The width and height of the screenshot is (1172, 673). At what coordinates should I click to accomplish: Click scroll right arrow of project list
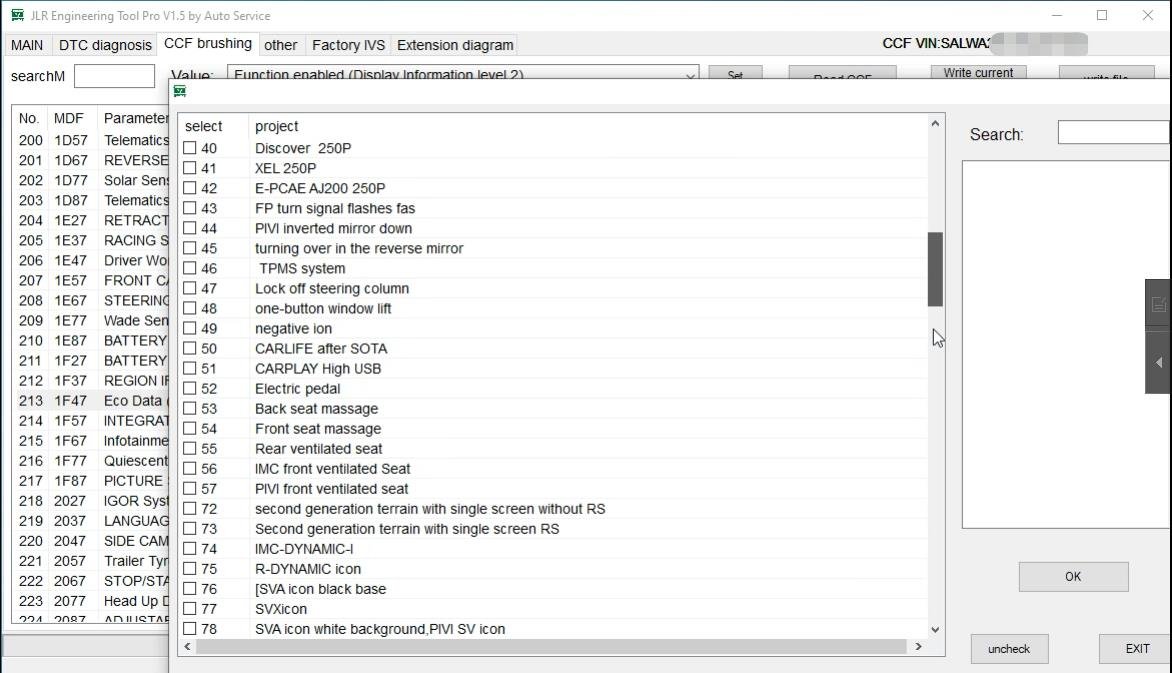click(x=918, y=647)
